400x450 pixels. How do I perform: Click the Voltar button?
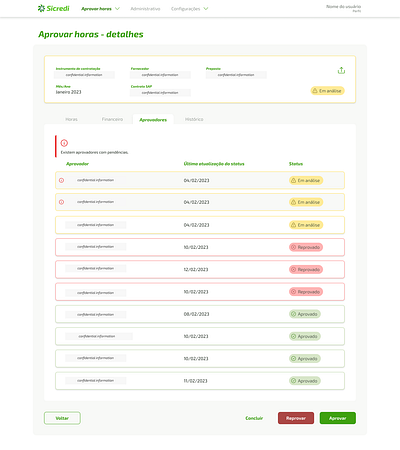point(62,418)
